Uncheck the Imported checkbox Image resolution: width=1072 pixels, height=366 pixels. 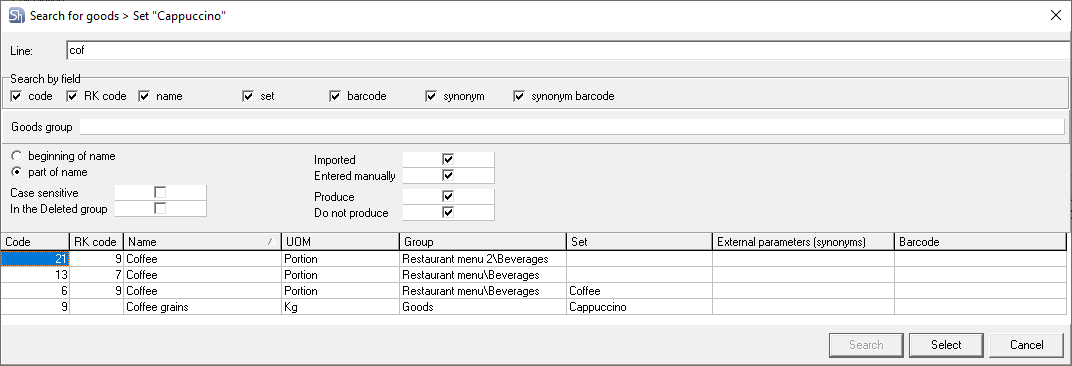(x=448, y=159)
